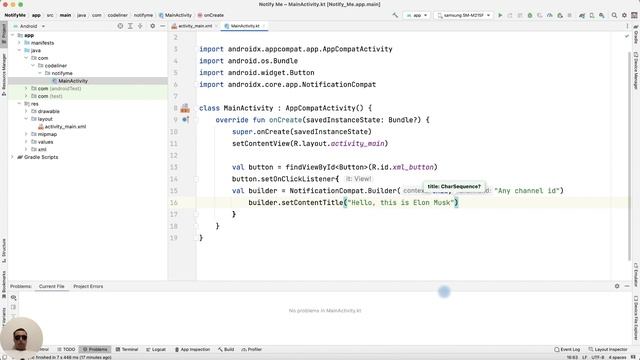Viewport: 640px width, 360px height.
Task: Click the class gutter icon on line 8
Action: (x=185, y=108)
